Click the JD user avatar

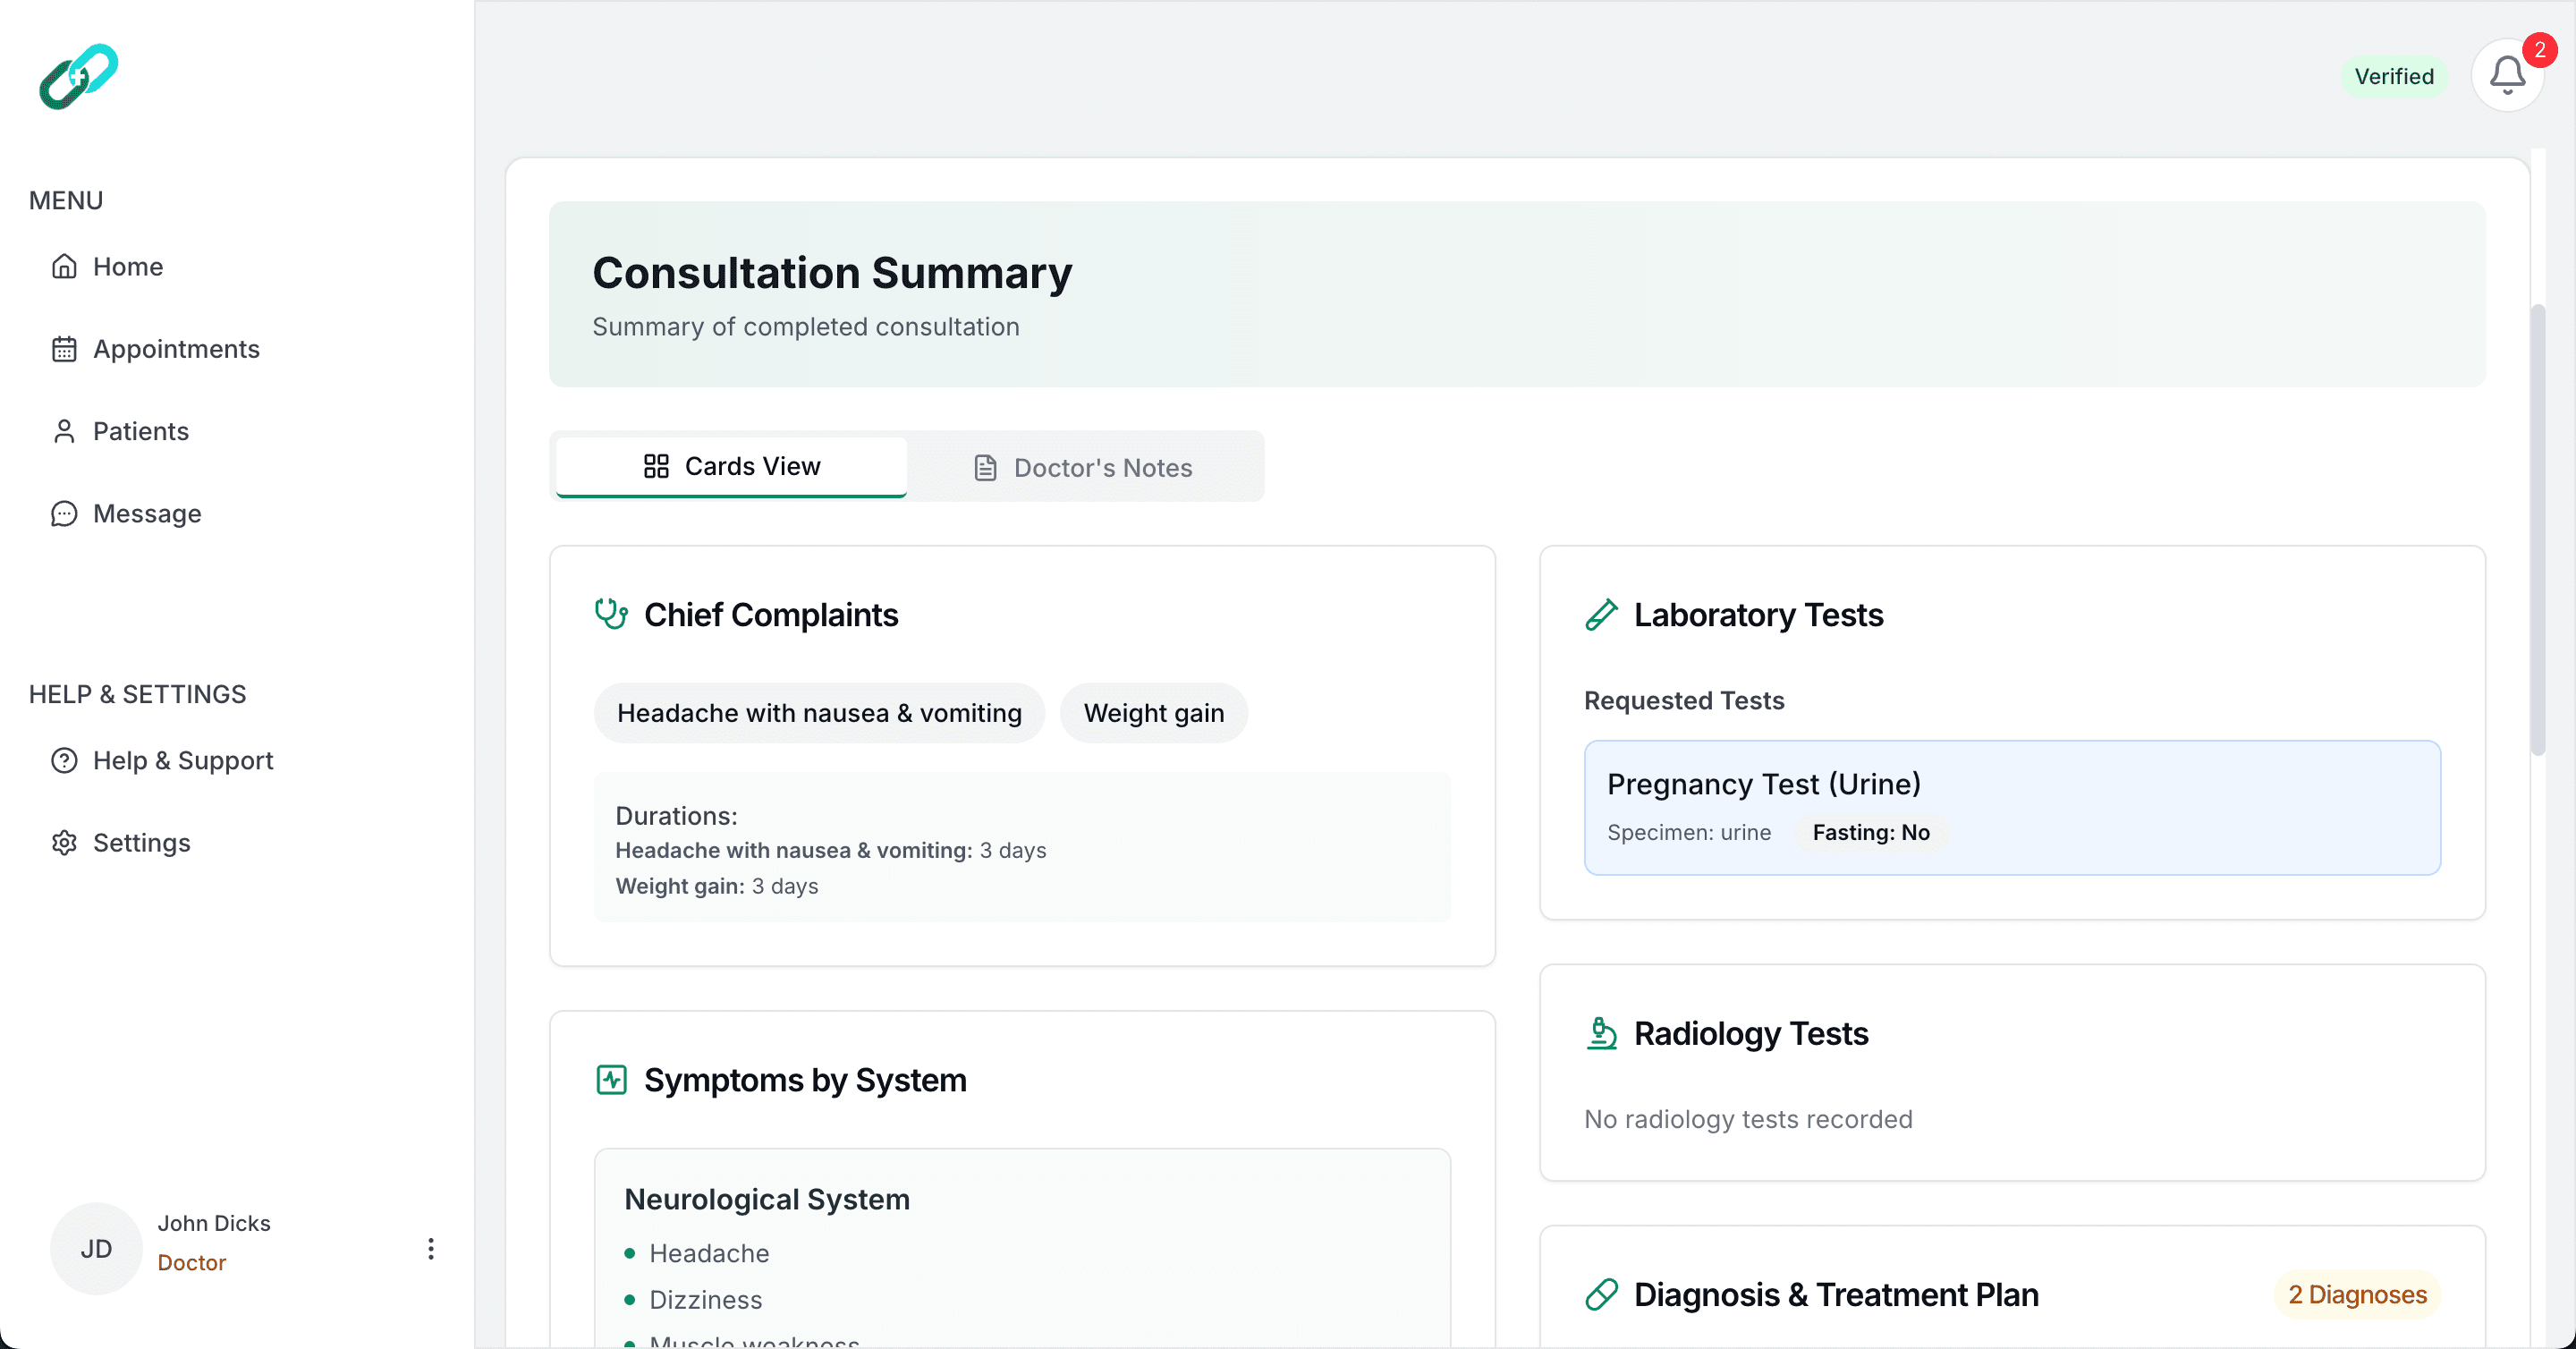pyautogui.click(x=96, y=1248)
